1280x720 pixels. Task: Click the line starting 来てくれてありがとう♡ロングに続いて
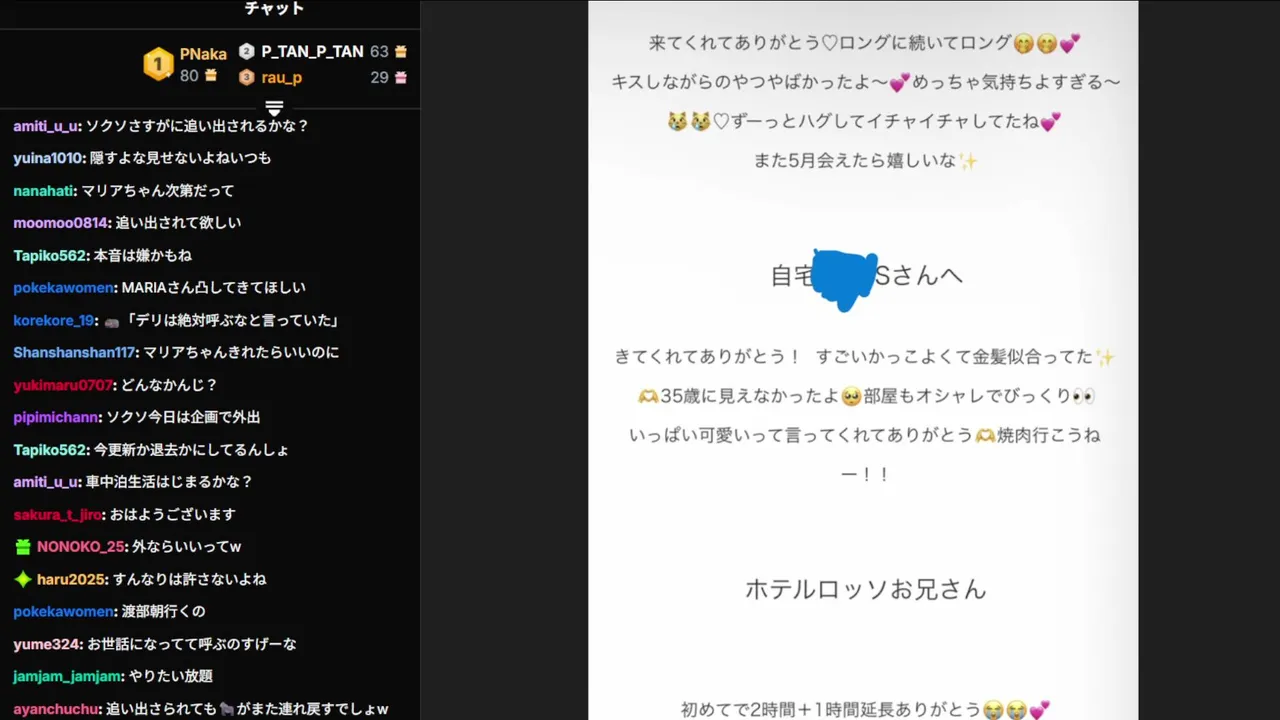tap(865, 43)
